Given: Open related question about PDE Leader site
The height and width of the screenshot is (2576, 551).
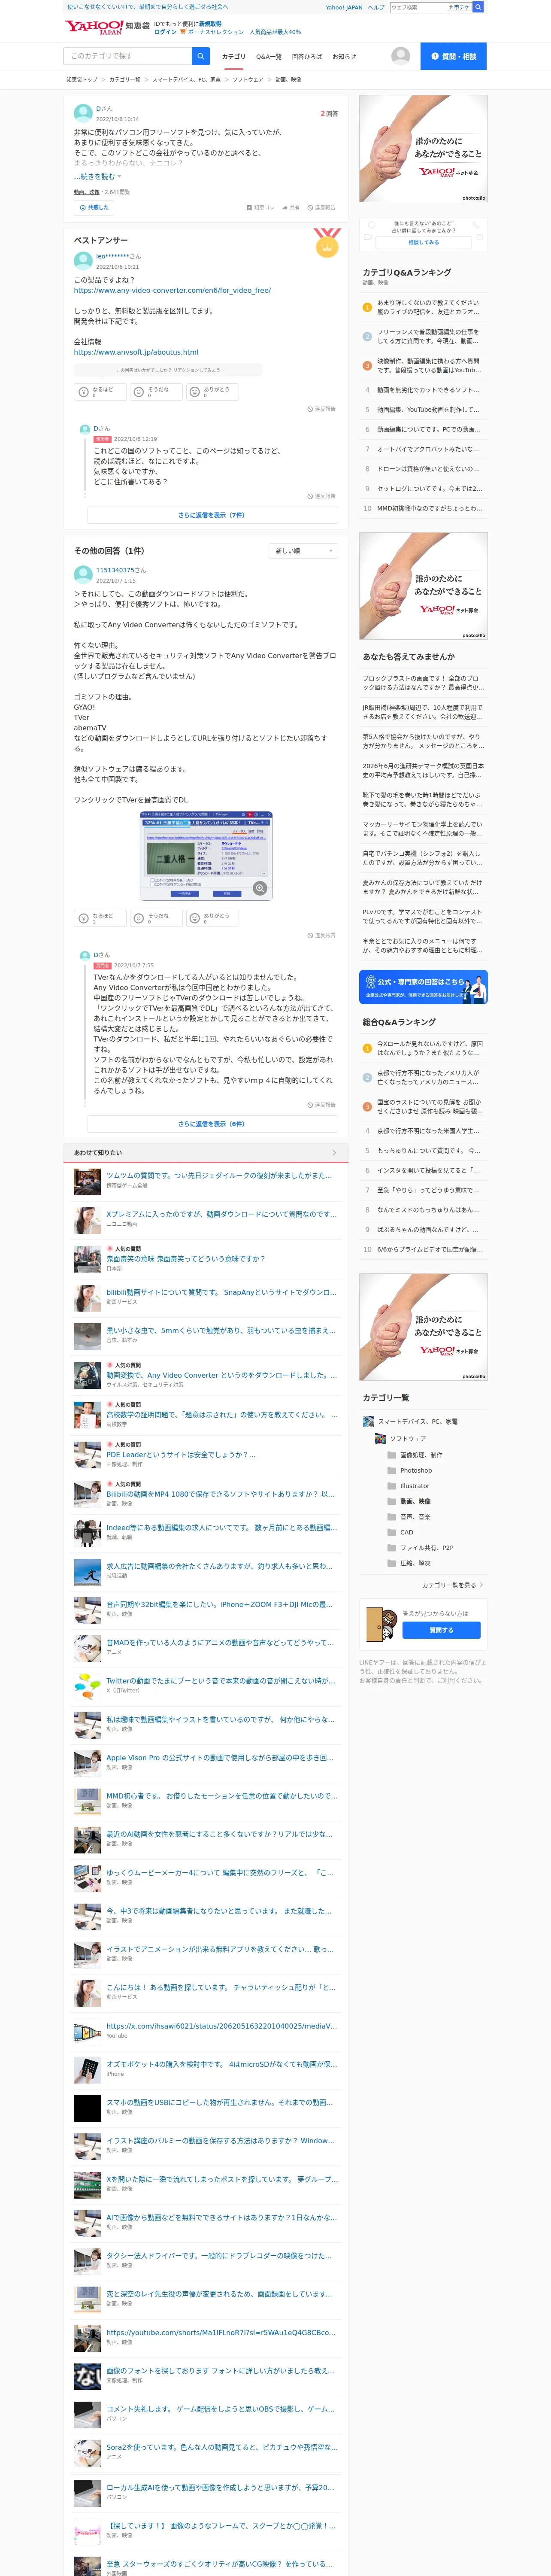Looking at the screenshot, I should 181,1455.
